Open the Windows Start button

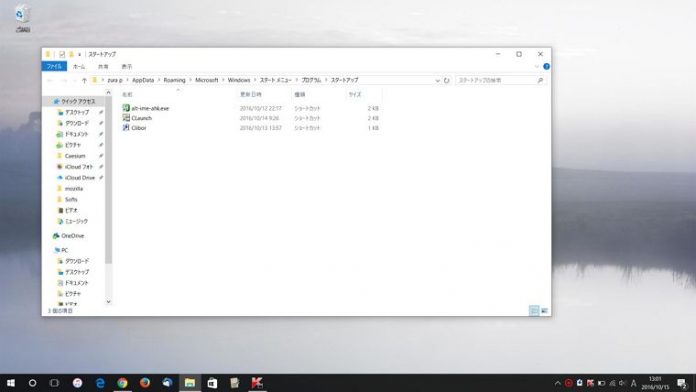pos(11,383)
